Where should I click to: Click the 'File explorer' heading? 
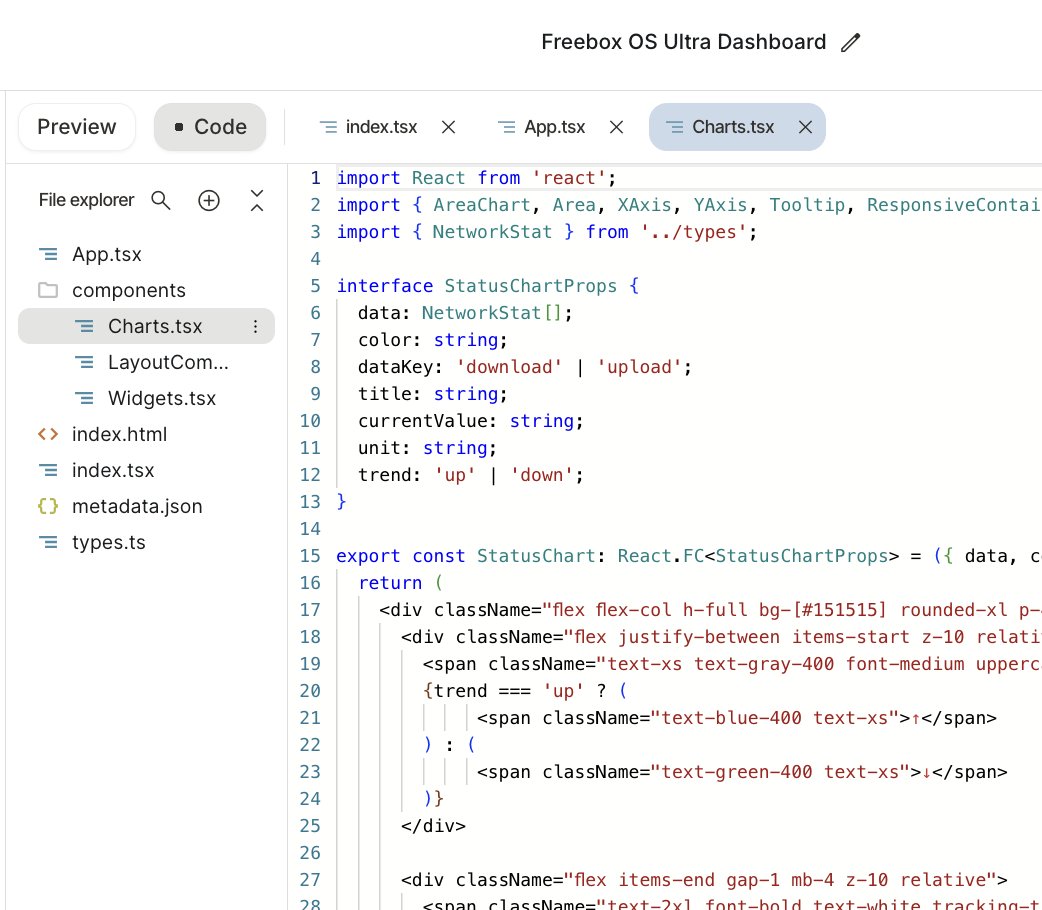coord(86,200)
